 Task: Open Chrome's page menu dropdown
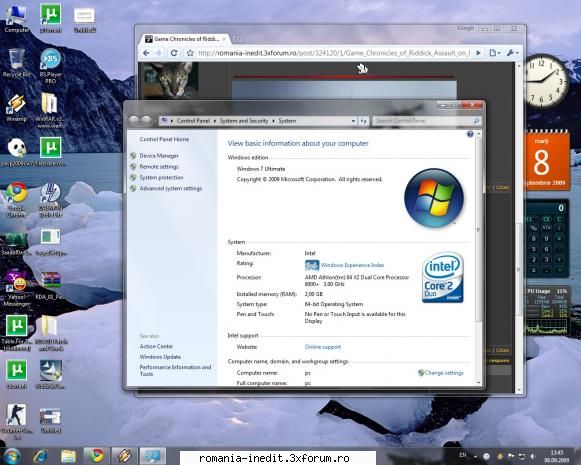(x=495, y=53)
